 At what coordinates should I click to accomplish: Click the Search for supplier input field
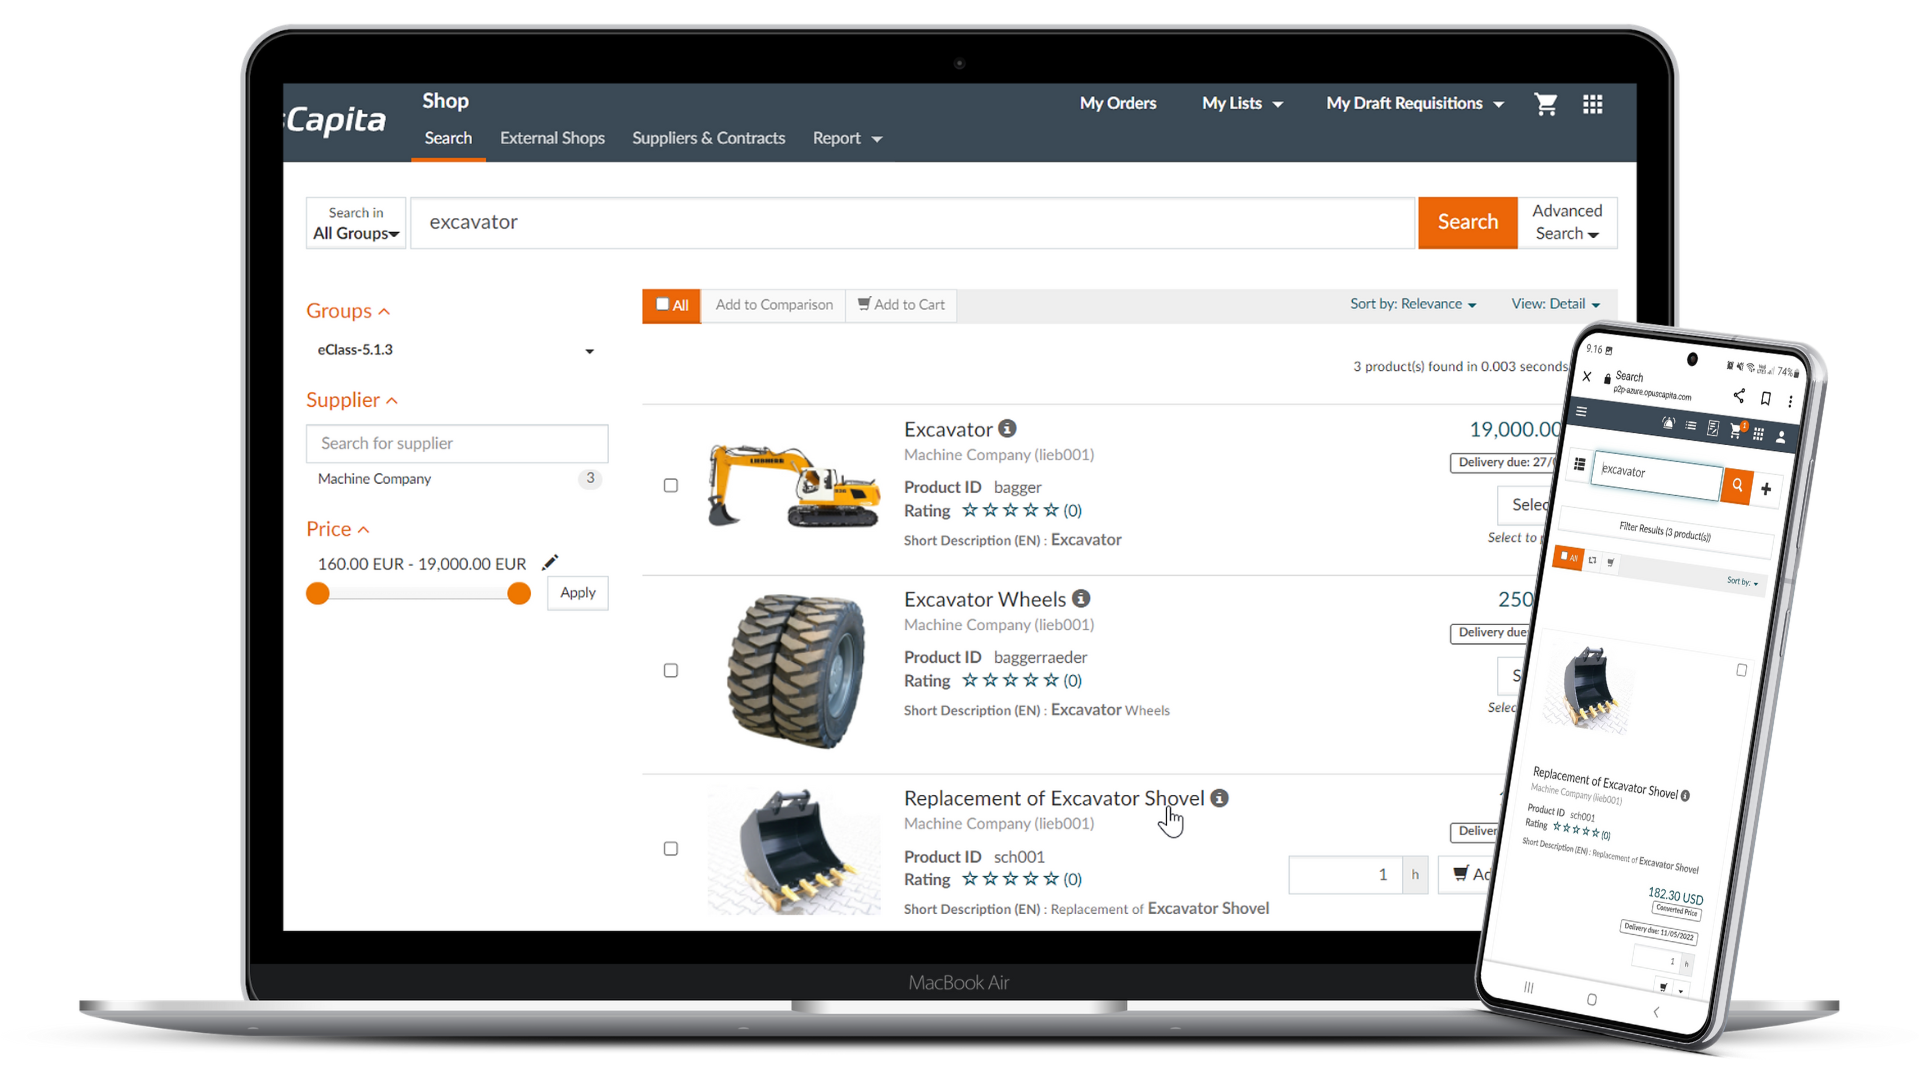[x=457, y=443]
